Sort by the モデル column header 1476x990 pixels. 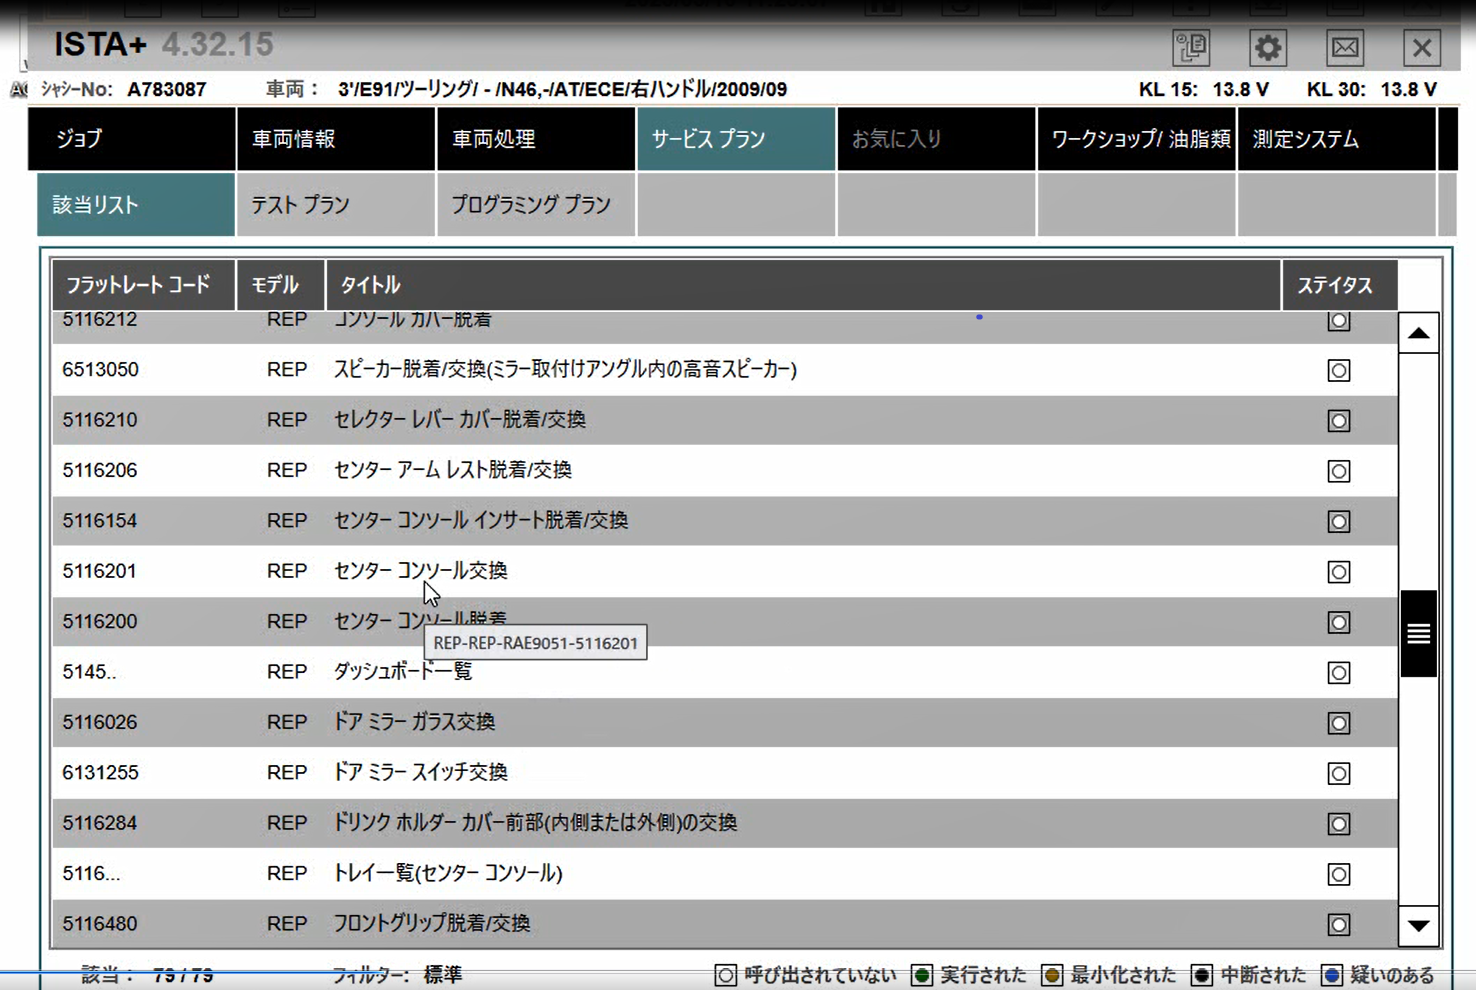[281, 285]
